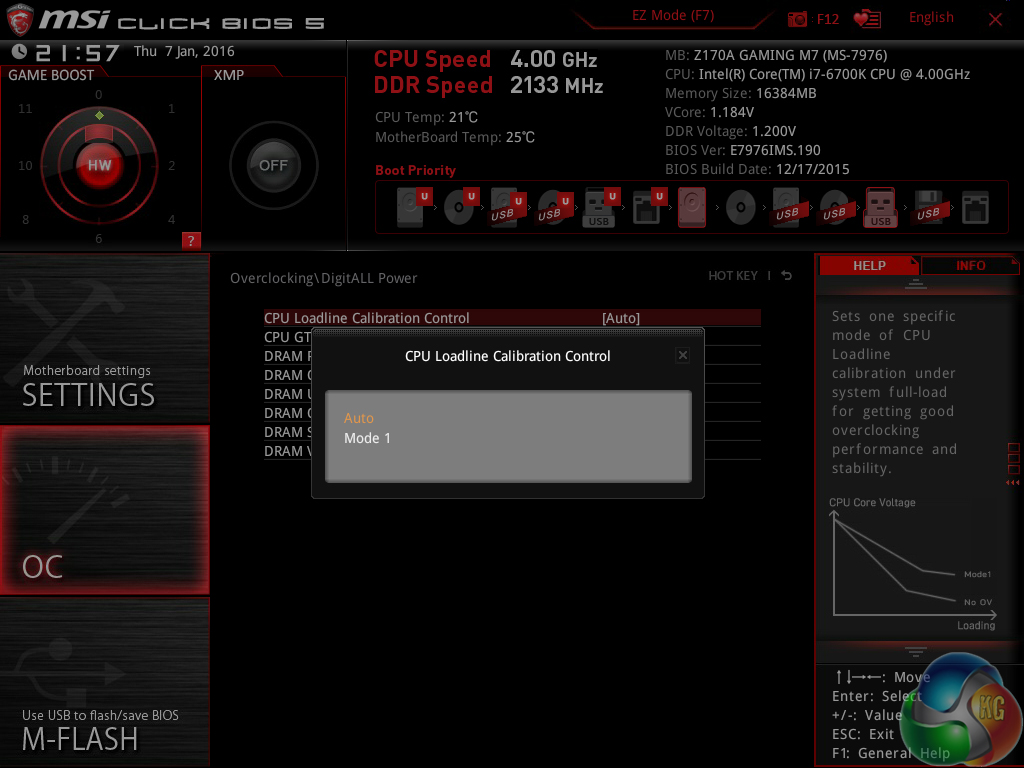The height and width of the screenshot is (768, 1024).
Task: Open the favorites heart list icon
Action: [867, 19]
